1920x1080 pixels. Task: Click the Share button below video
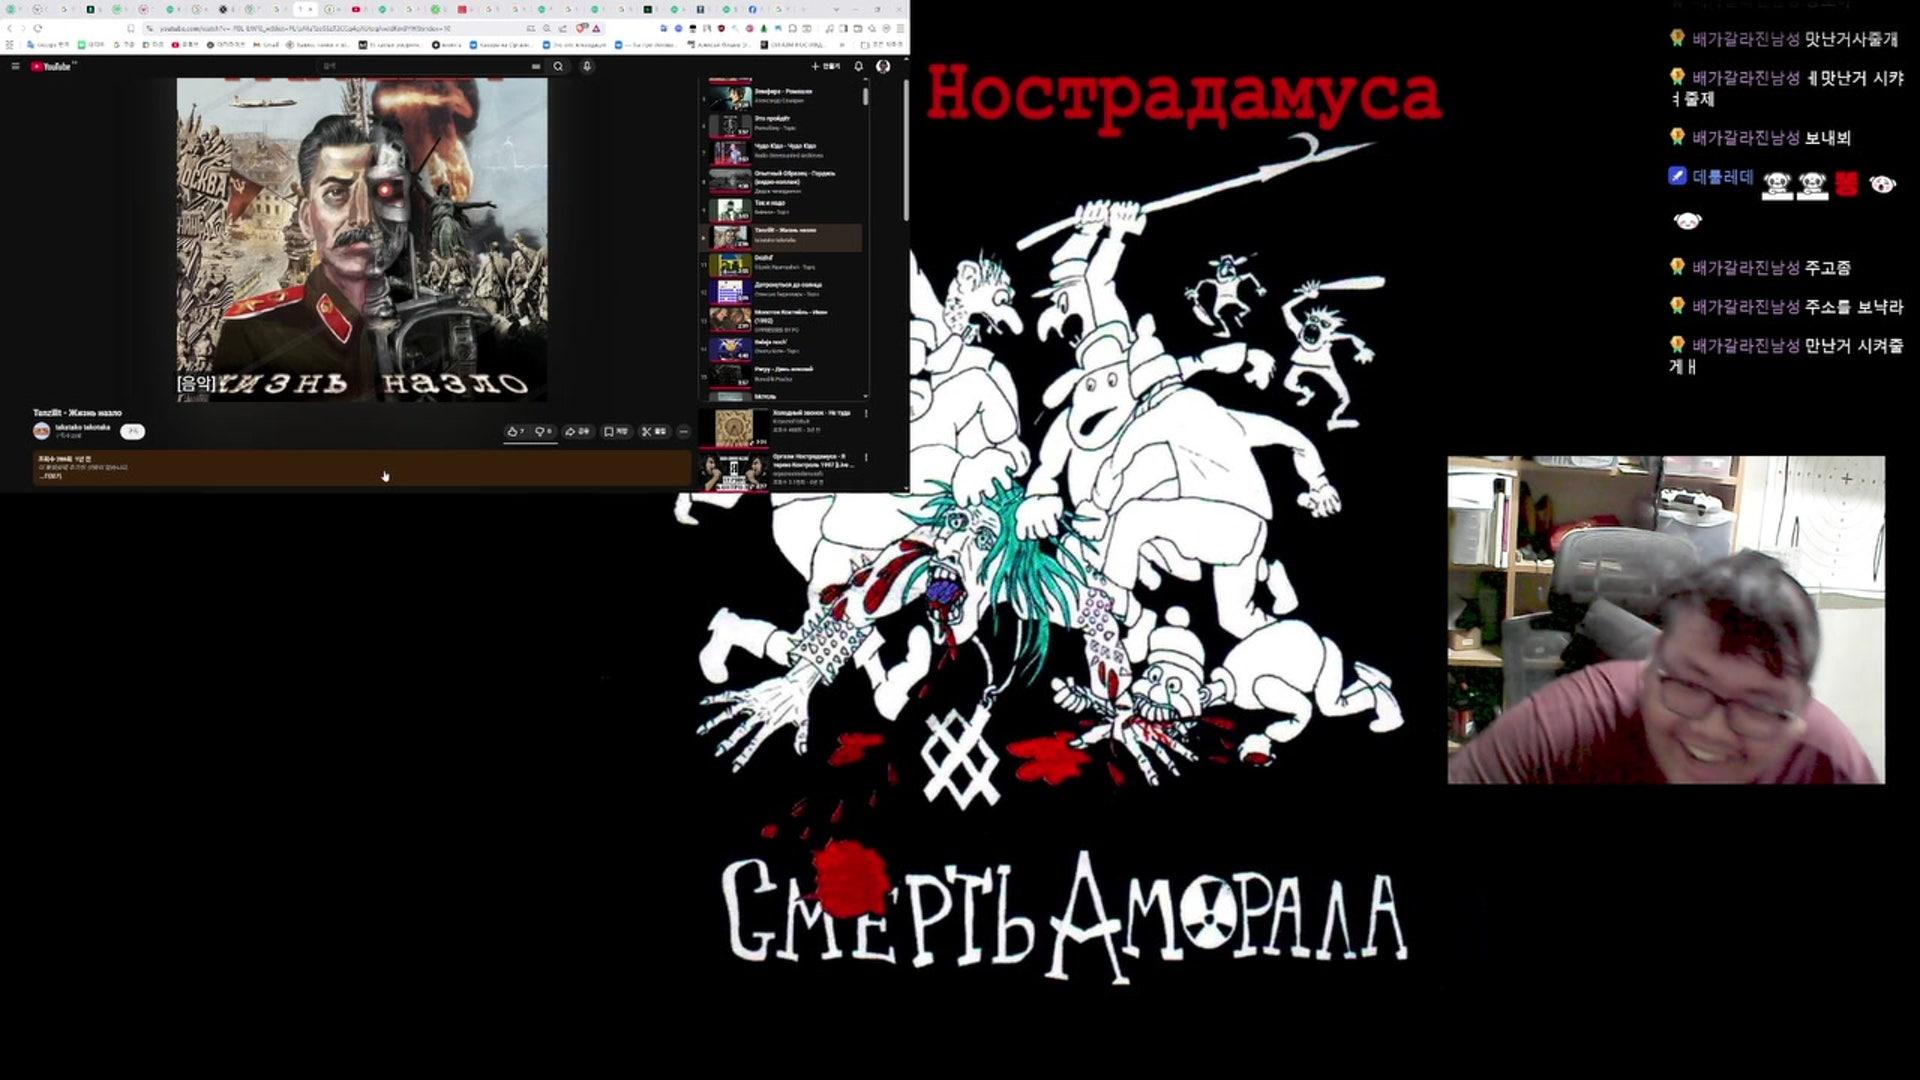pos(577,431)
